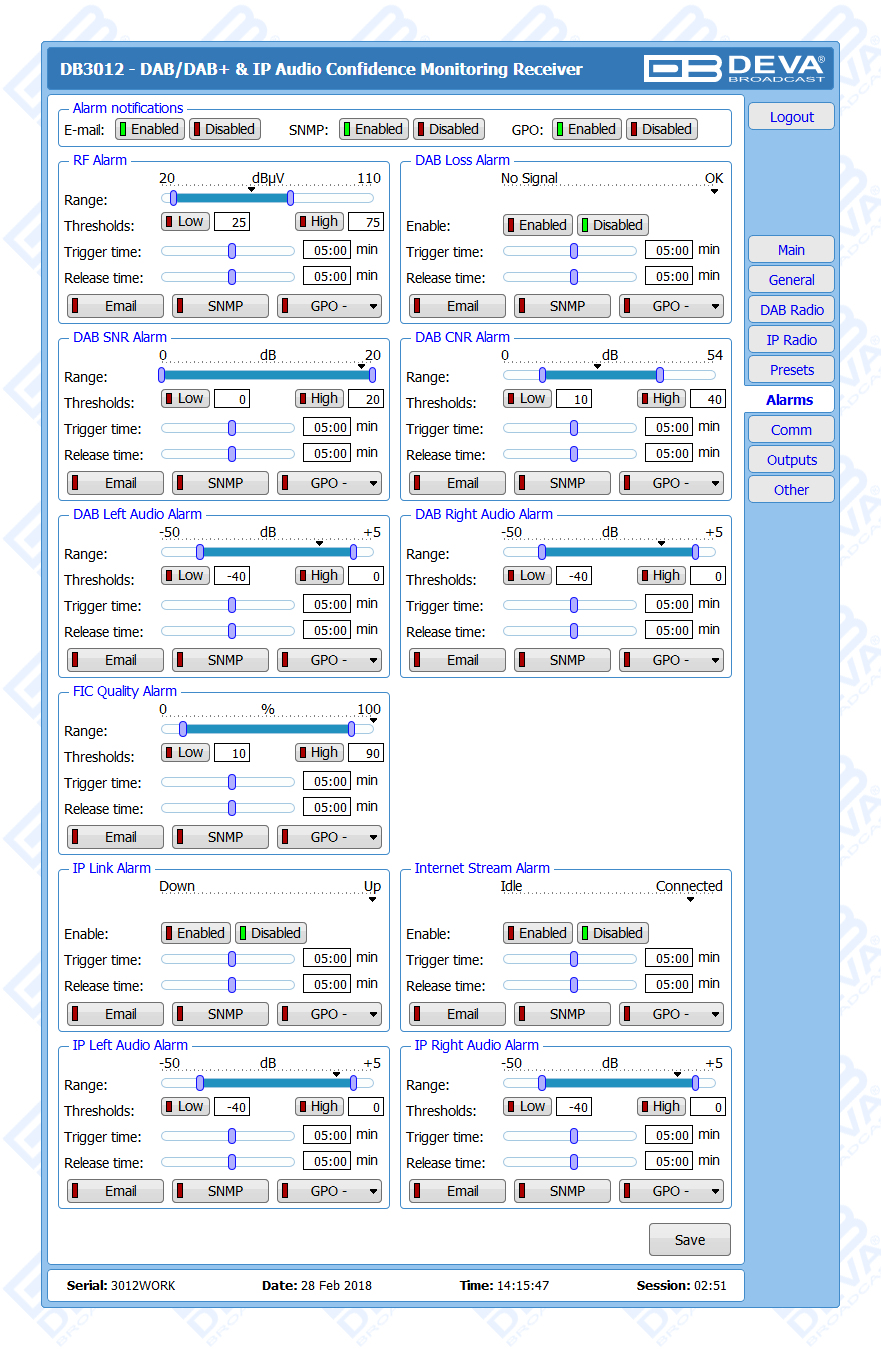
Task: Toggle Email notification in IP Link Alarm
Action: click(x=115, y=1014)
